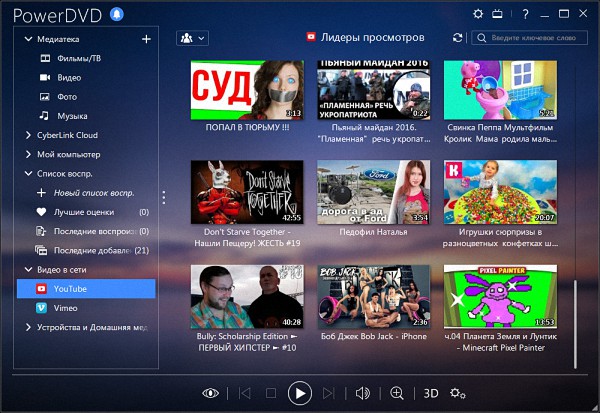Open Игрушки сюрпризы video thumbnail
Screen dimensions: 600x413
click(x=500, y=192)
